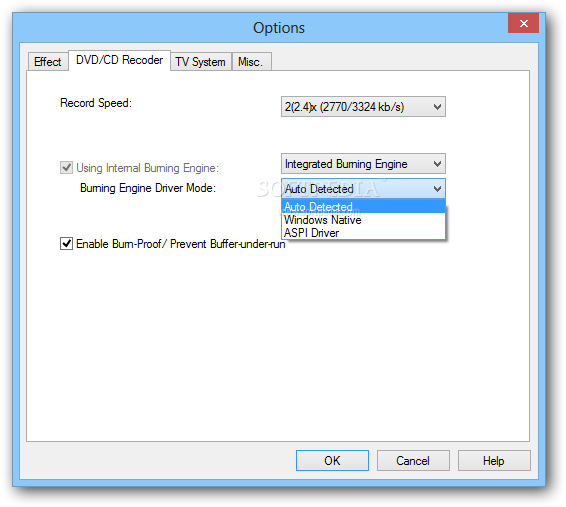Open the Record Speed dropdown
This screenshot has height=507, width=566.
(363, 106)
